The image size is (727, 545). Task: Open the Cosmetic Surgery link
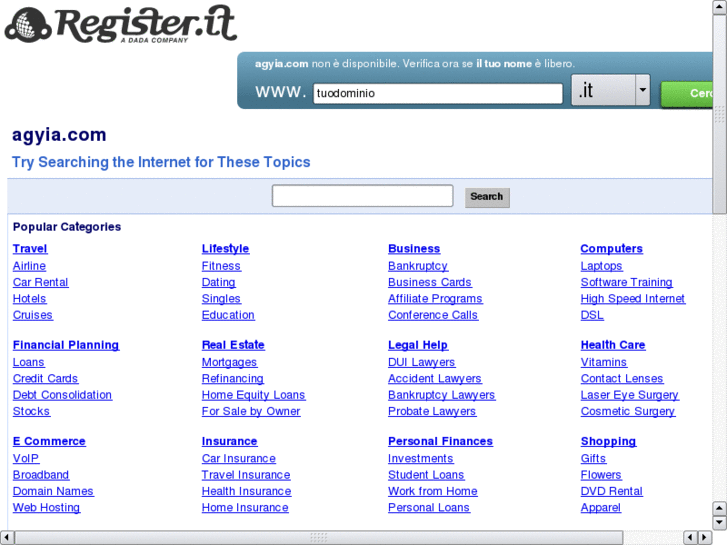point(628,411)
